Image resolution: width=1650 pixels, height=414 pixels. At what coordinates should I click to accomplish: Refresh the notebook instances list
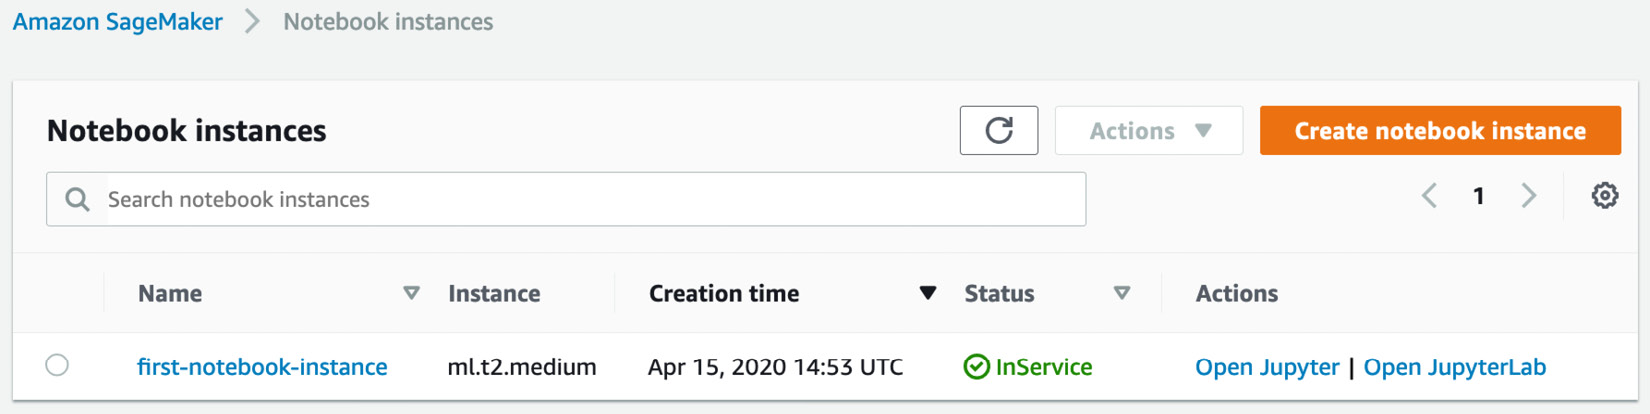pyautogui.click(x=998, y=130)
